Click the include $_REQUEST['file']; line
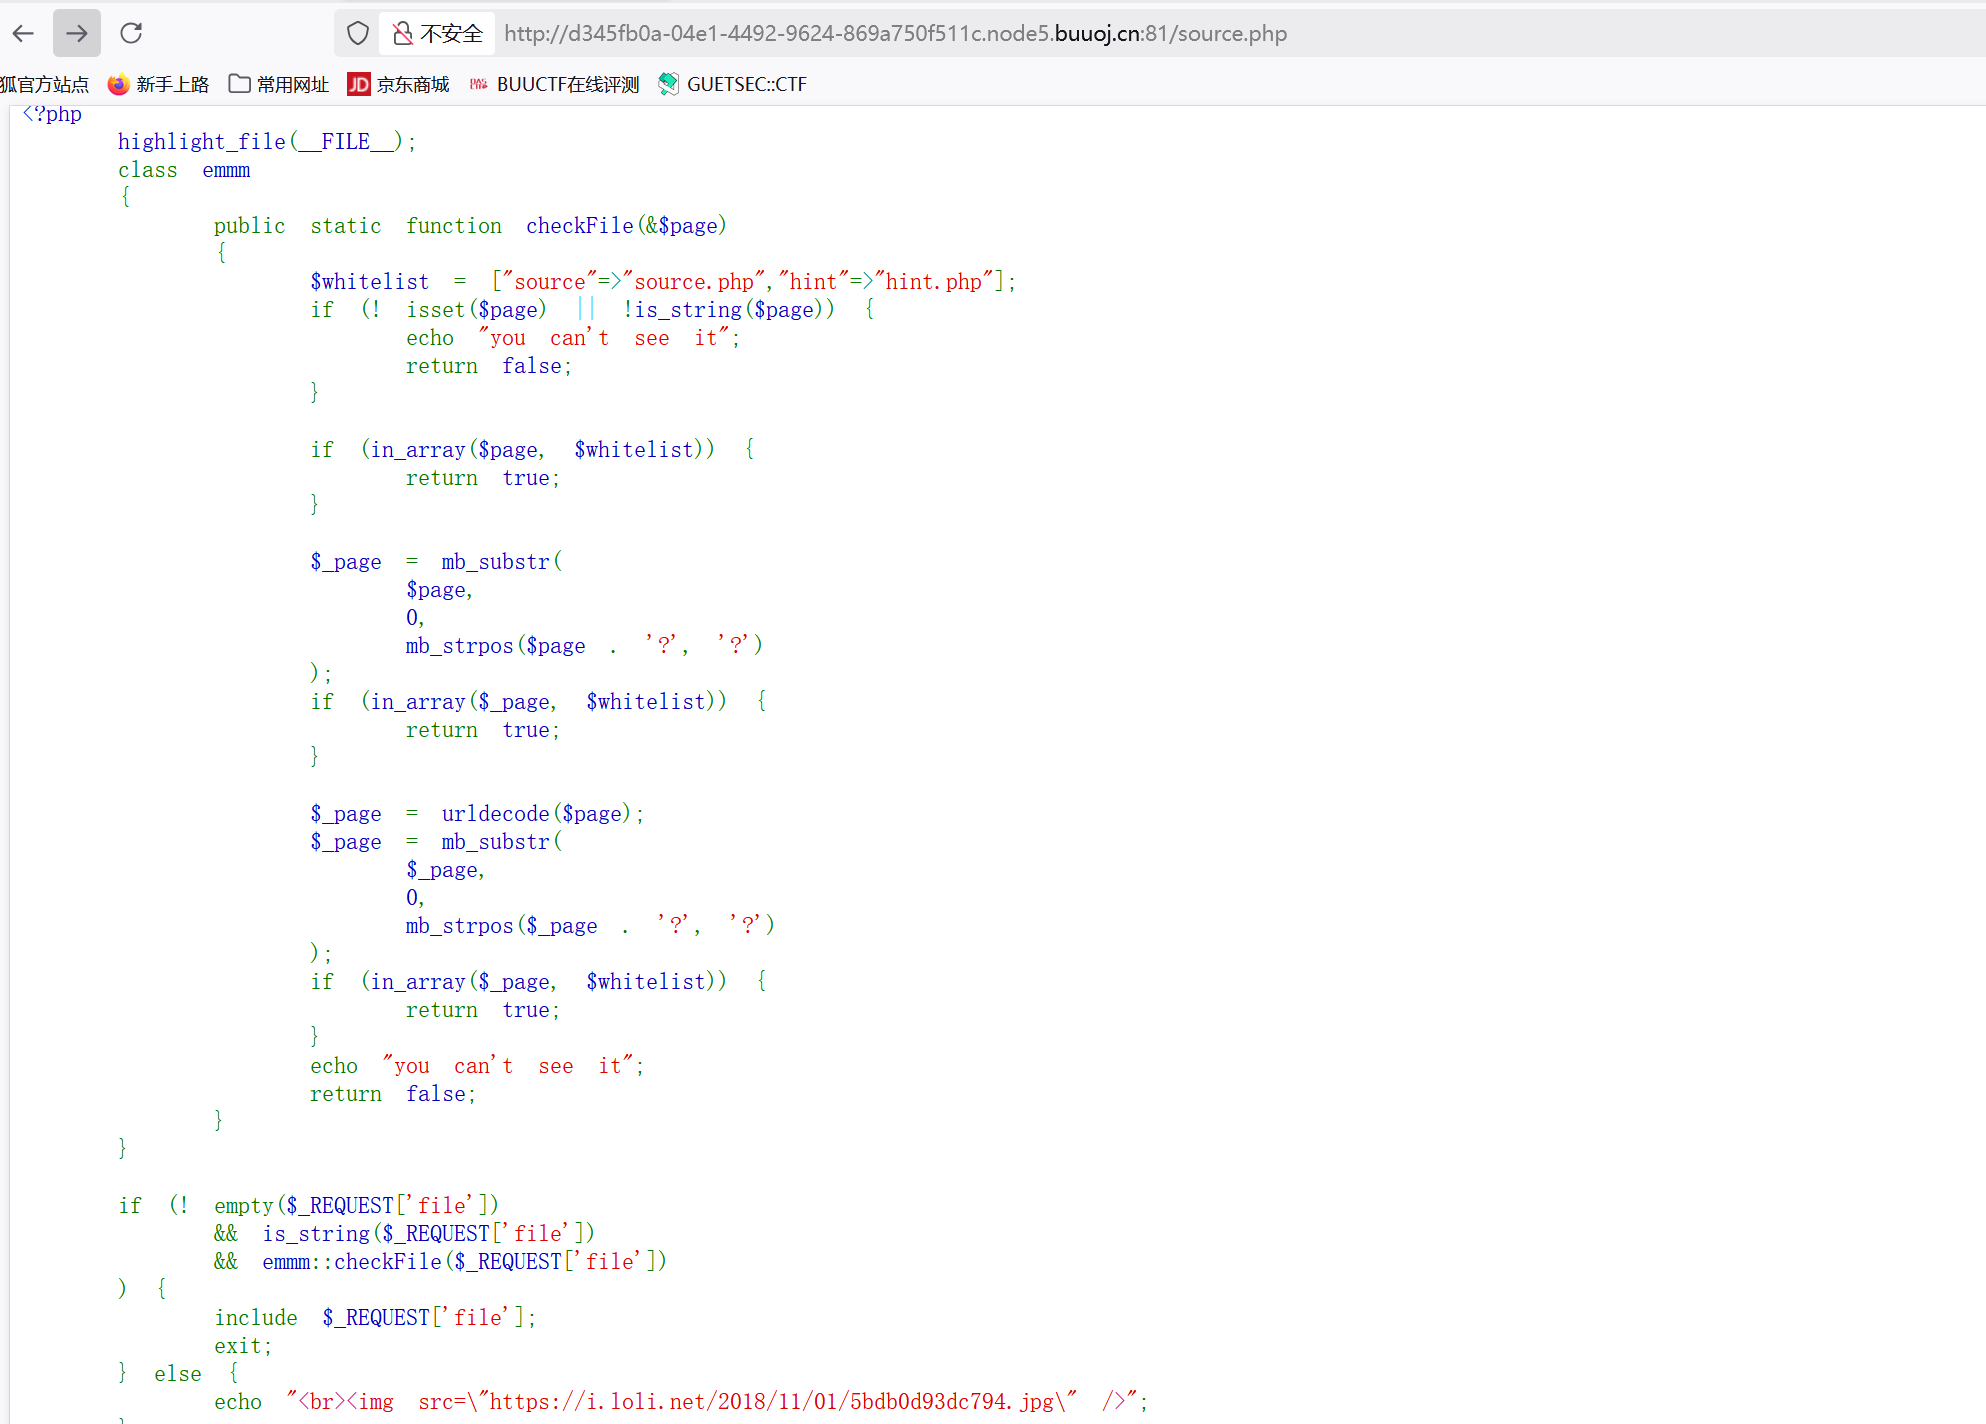Image resolution: width=1986 pixels, height=1424 pixels. point(375,1318)
